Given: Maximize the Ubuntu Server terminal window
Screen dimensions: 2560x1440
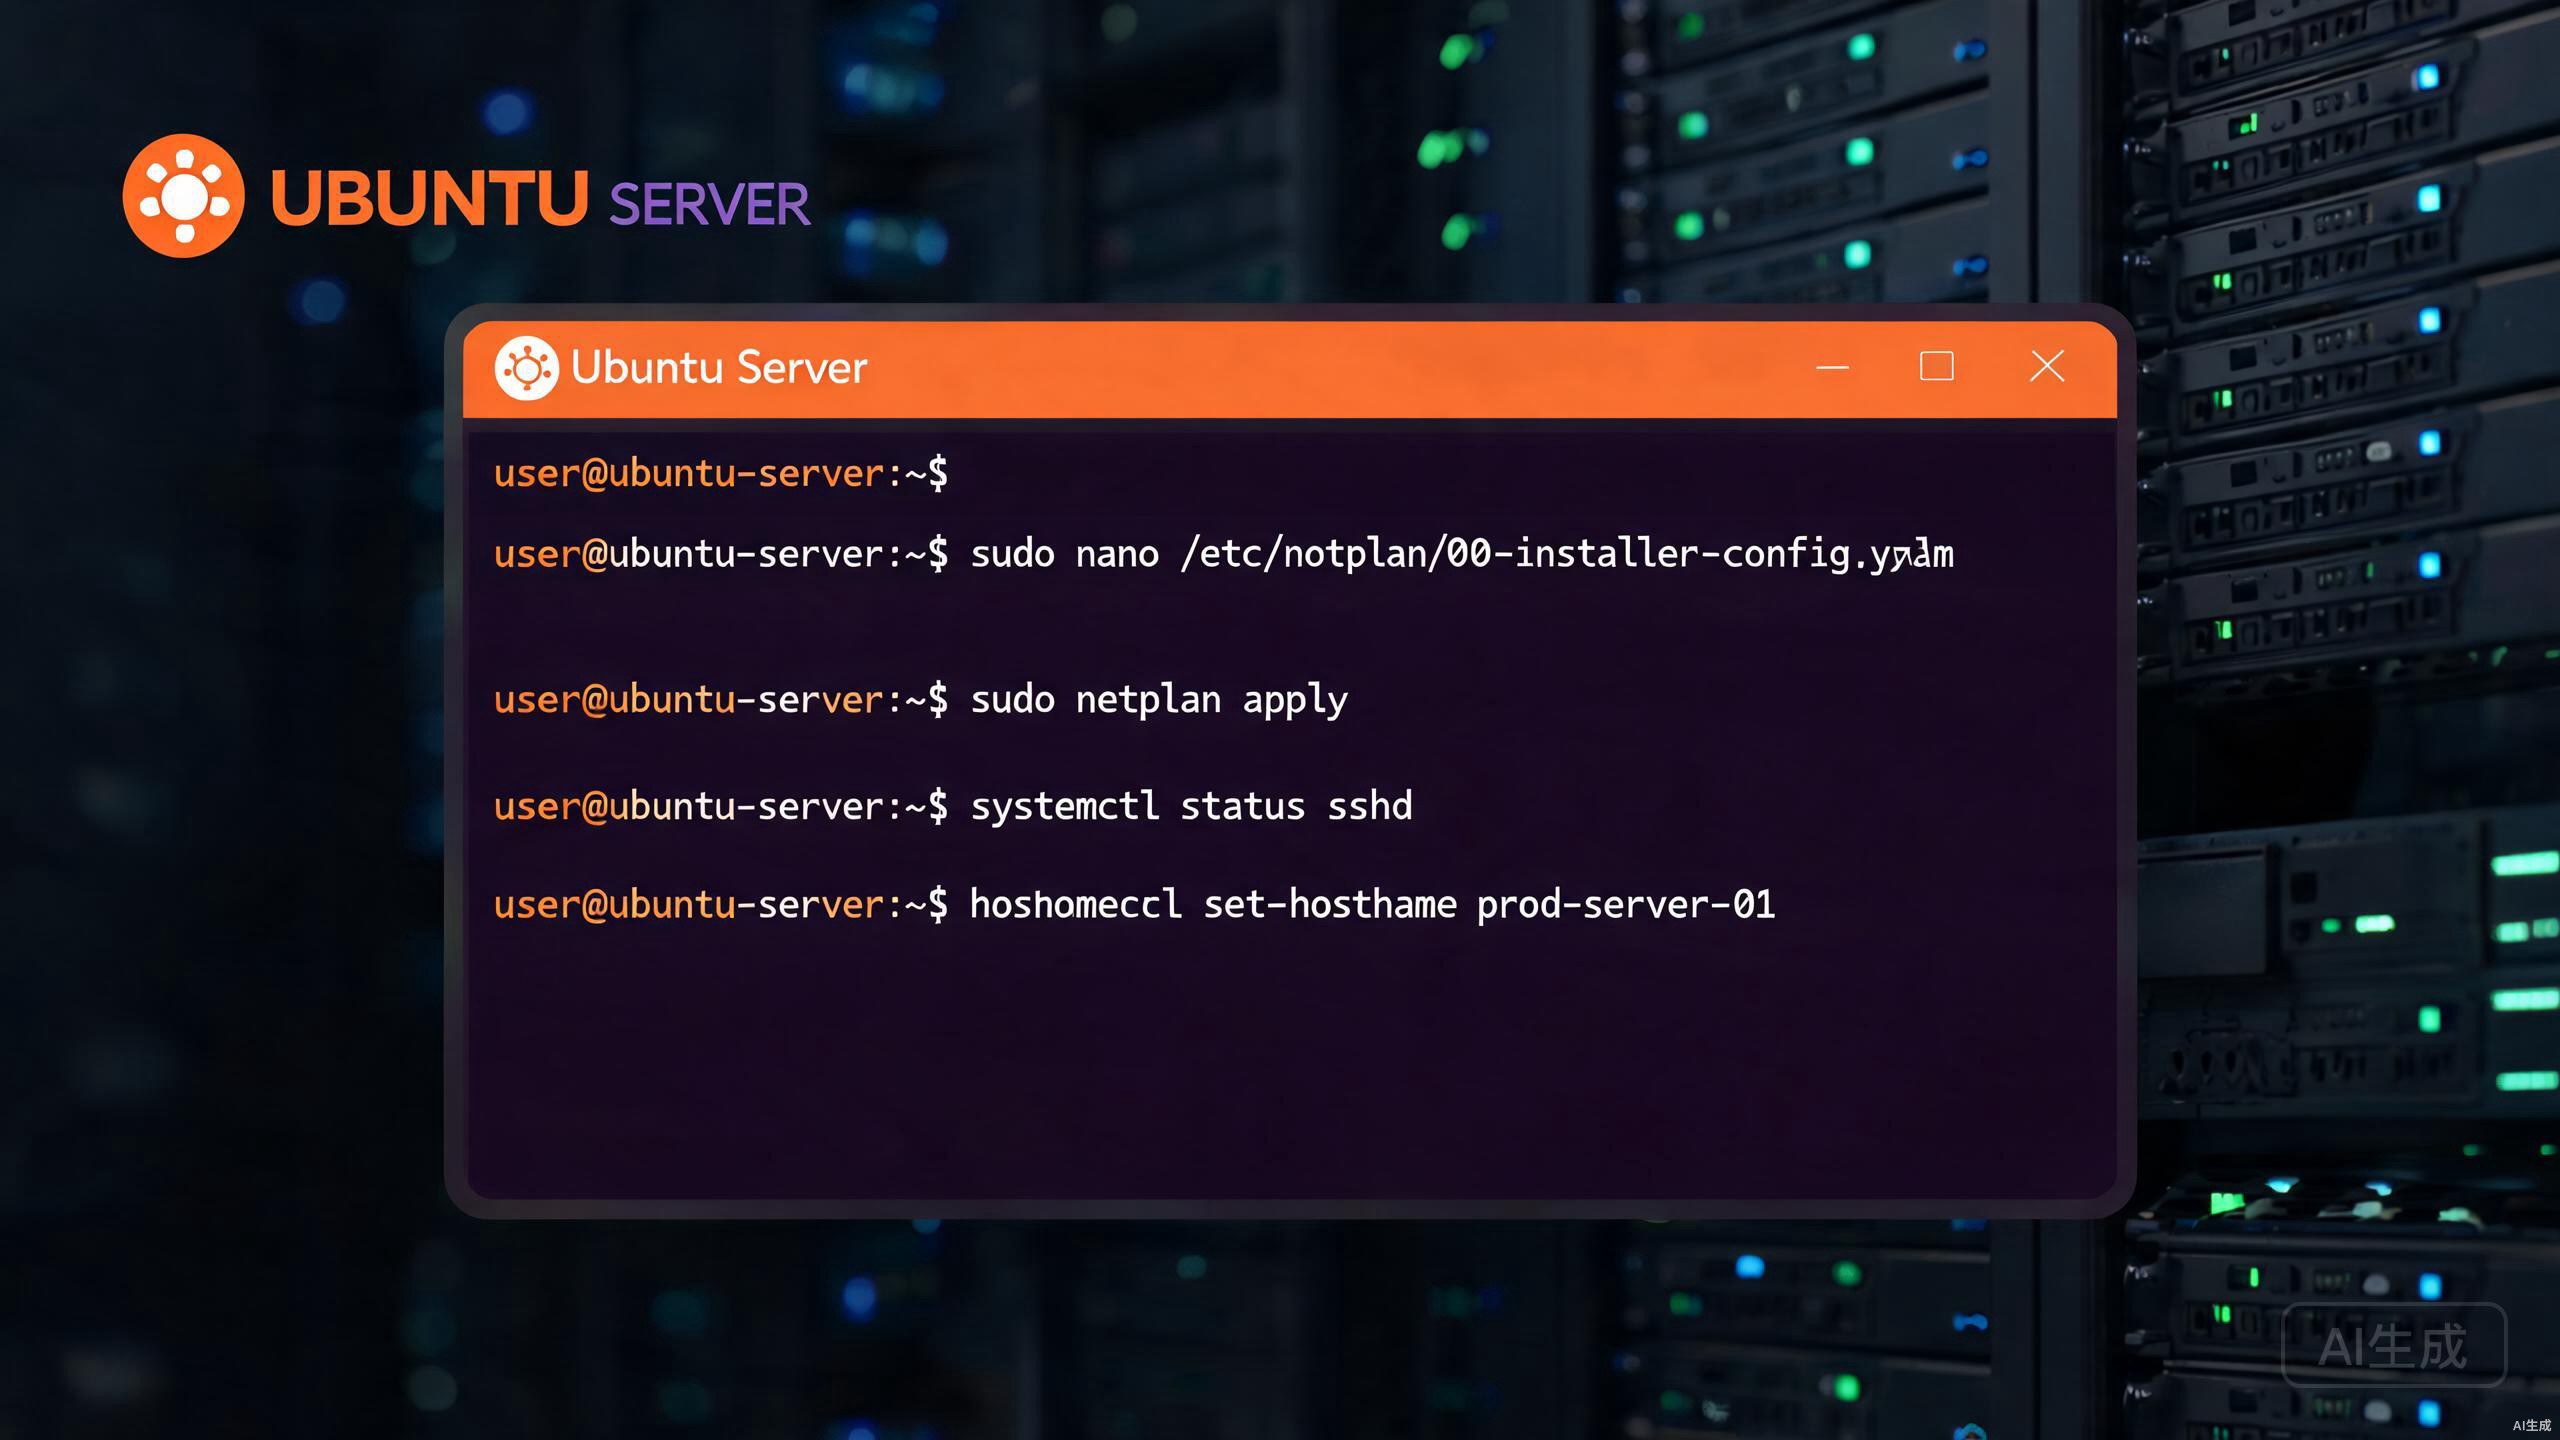Looking at the screenshot, I should (1937, 366).
